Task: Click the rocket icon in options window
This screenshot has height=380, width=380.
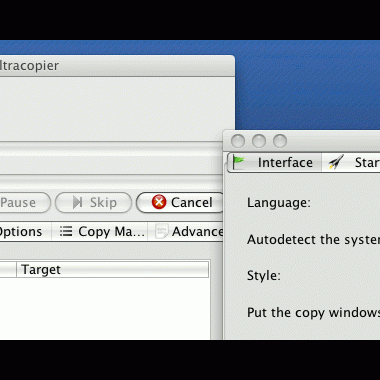Action: coord(336,162)
